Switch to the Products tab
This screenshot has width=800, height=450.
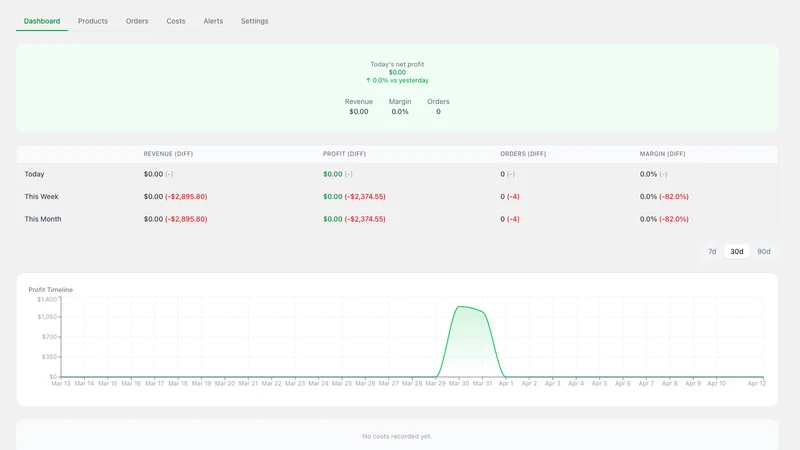click(x=93, y=21)
